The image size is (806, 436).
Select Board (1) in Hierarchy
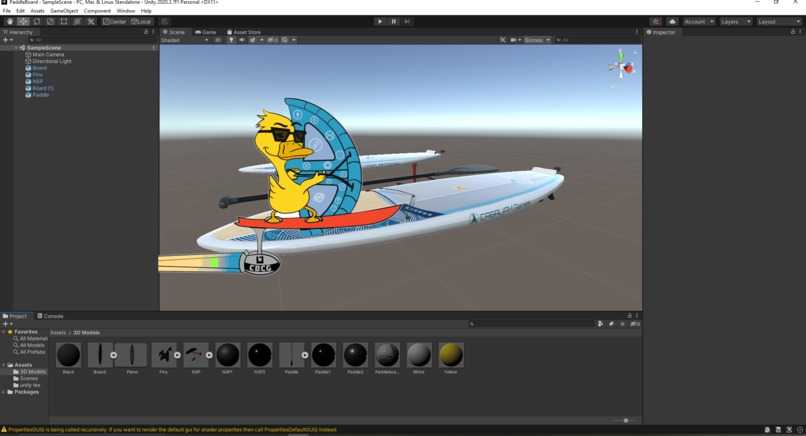coord(43,88)
